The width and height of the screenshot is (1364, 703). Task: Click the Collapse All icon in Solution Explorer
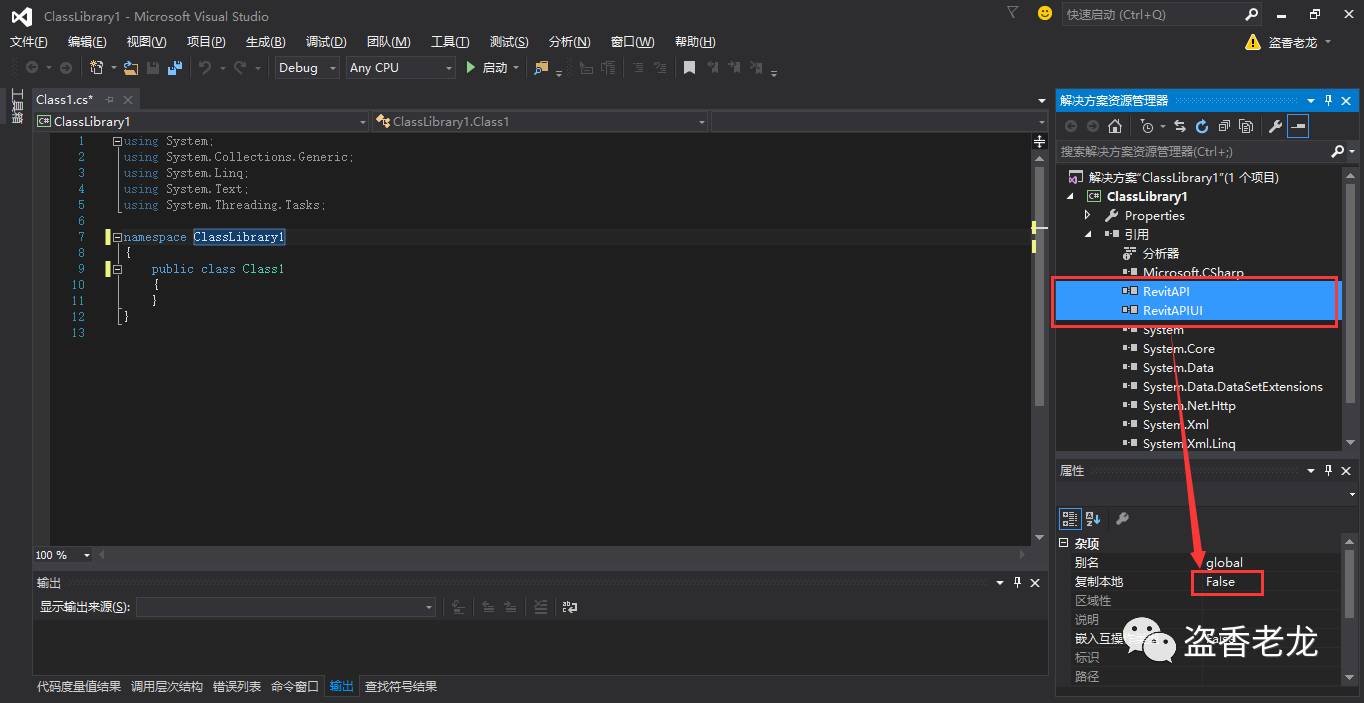[x=1223, y=126]
